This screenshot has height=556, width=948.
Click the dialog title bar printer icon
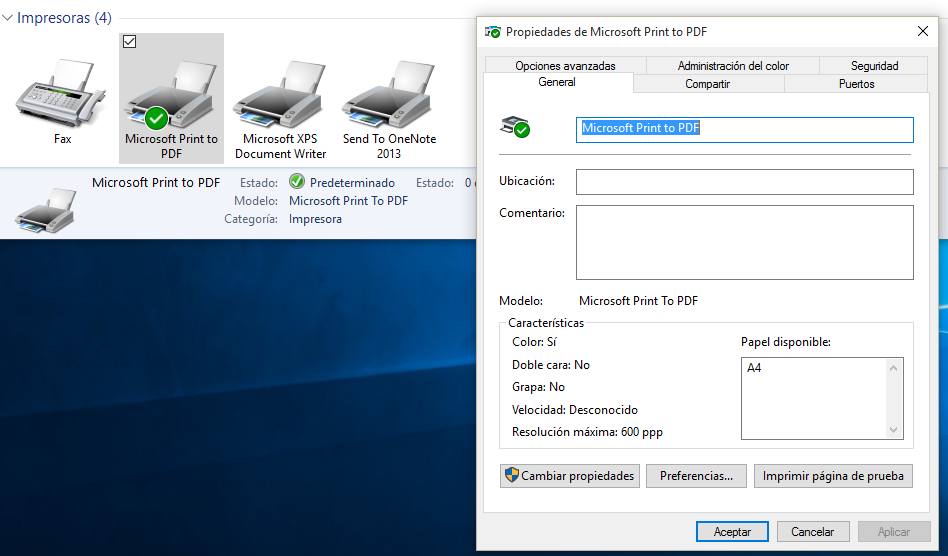click(x=493, y=32)
